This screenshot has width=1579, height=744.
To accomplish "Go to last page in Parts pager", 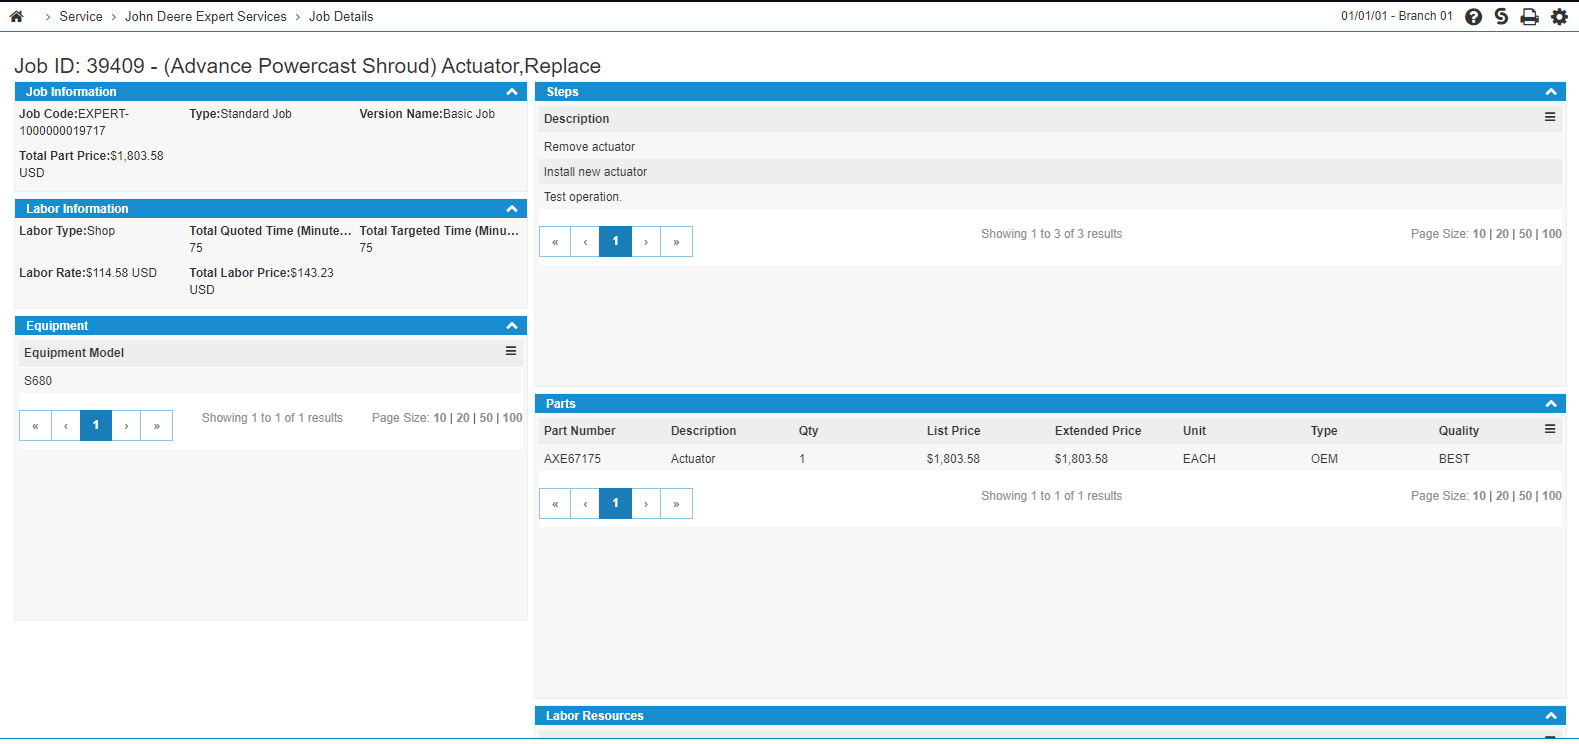I will (677, 503).
